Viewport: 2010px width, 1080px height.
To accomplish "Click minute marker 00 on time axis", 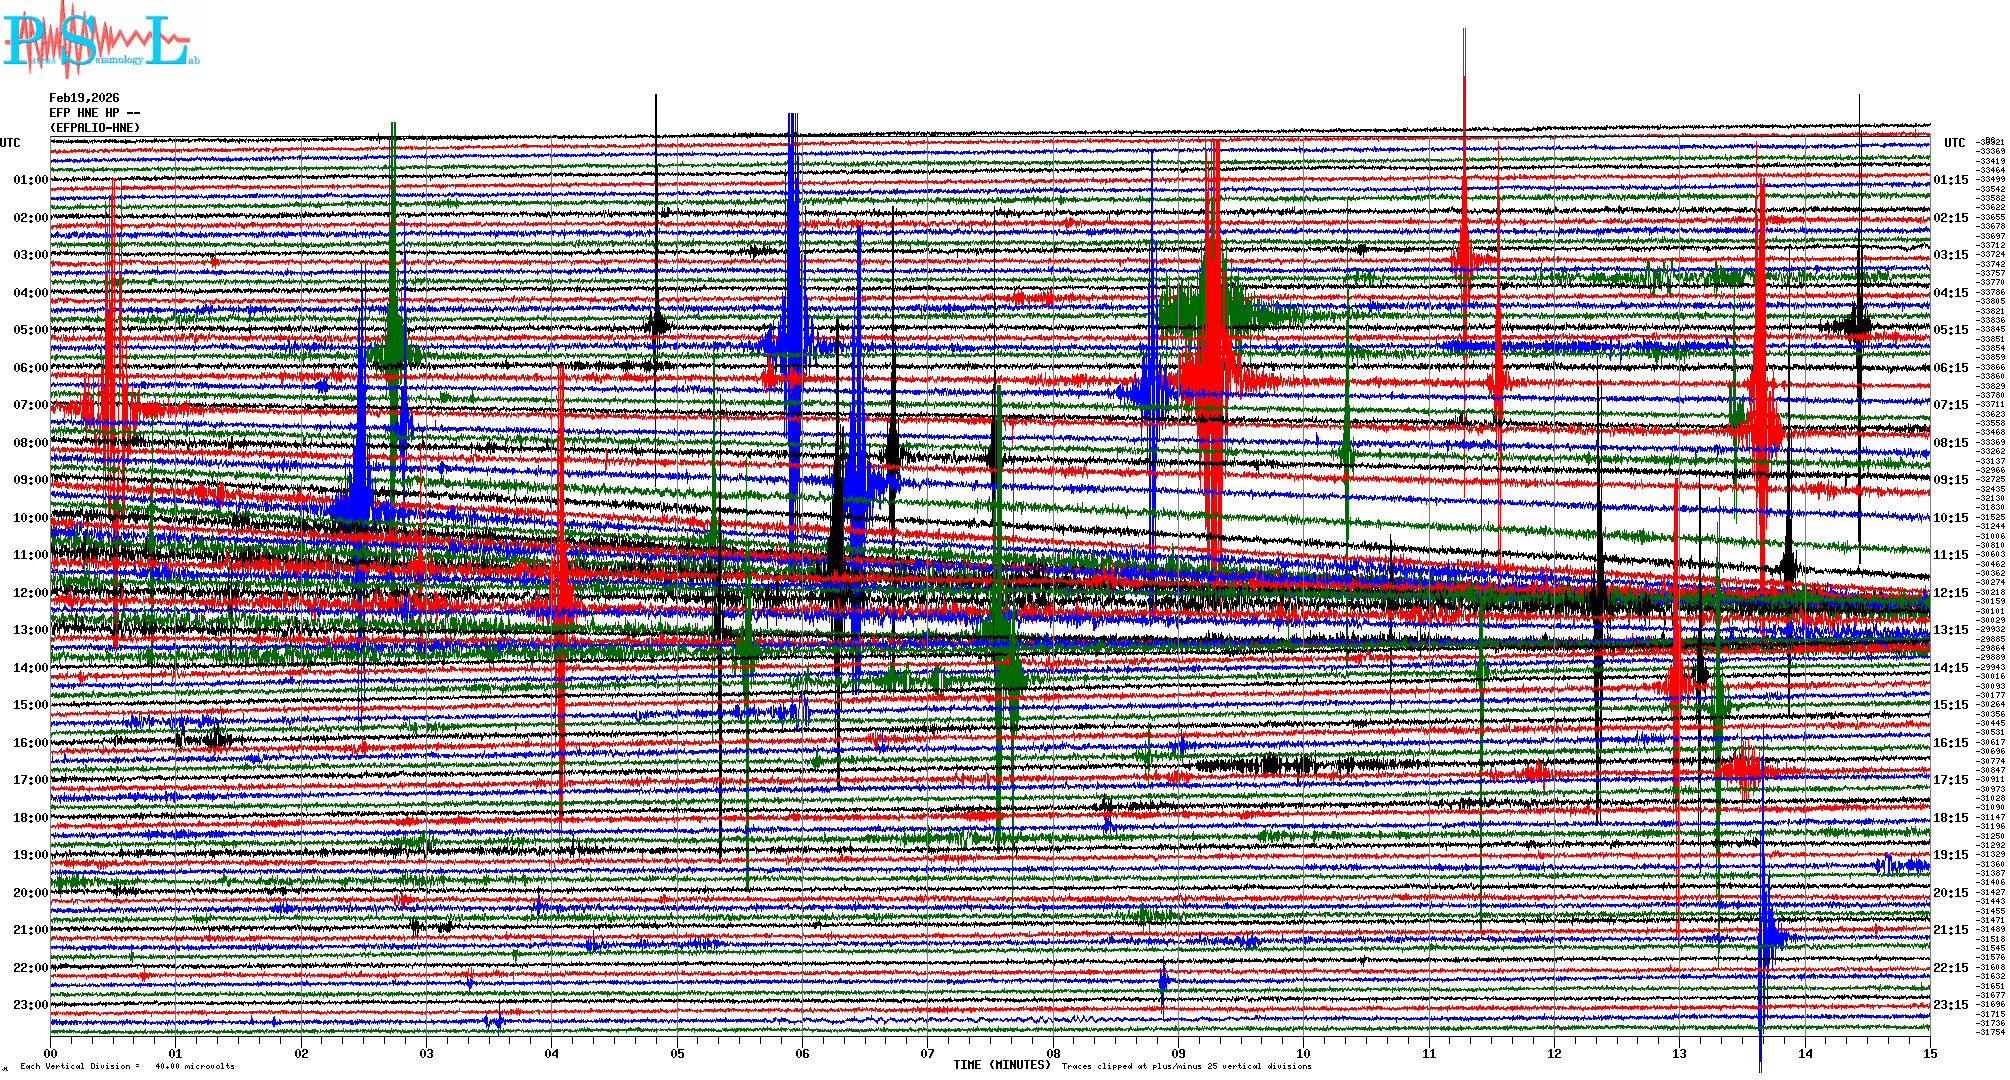I will point(51,1053).
